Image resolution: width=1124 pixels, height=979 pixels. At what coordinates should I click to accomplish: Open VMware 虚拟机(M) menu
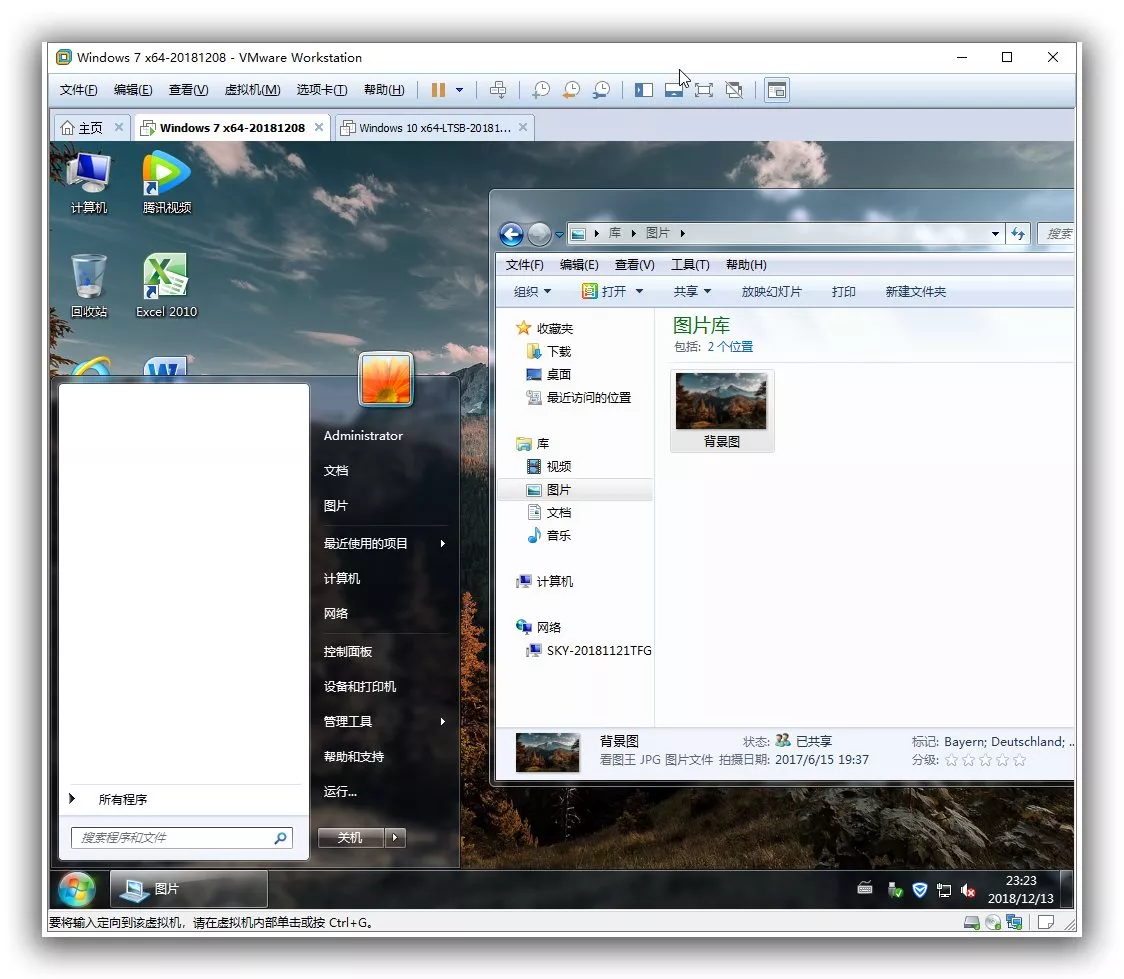click(x=252, y=90)
